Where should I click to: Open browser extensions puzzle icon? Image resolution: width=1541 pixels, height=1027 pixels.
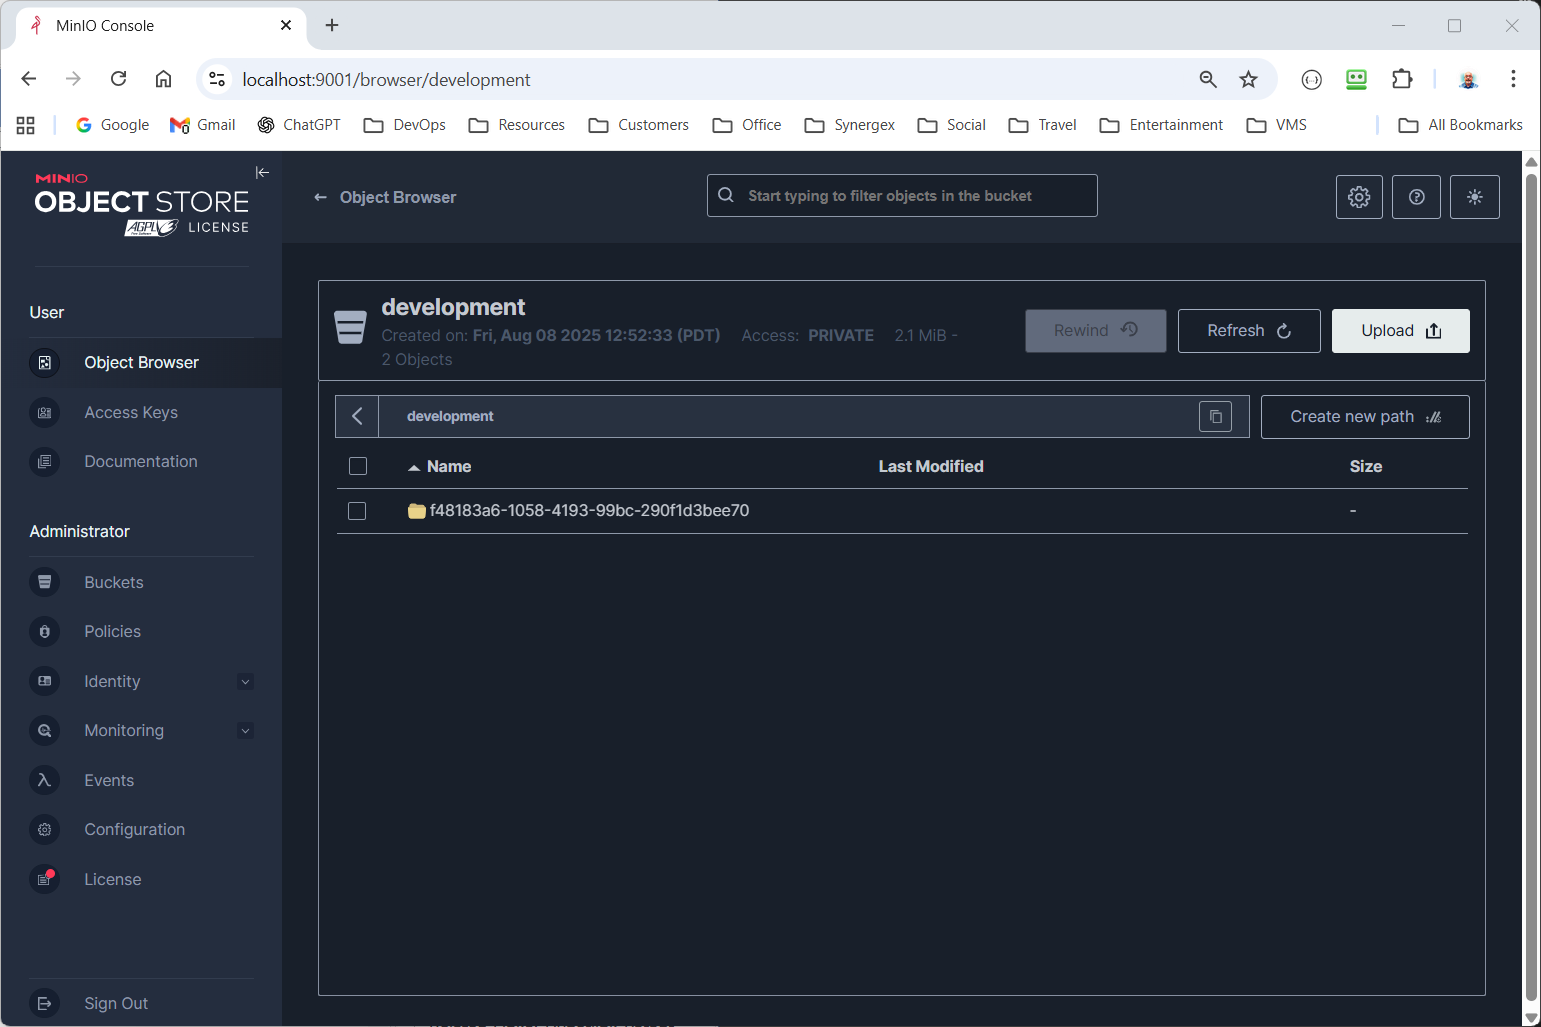[1402, 80]
